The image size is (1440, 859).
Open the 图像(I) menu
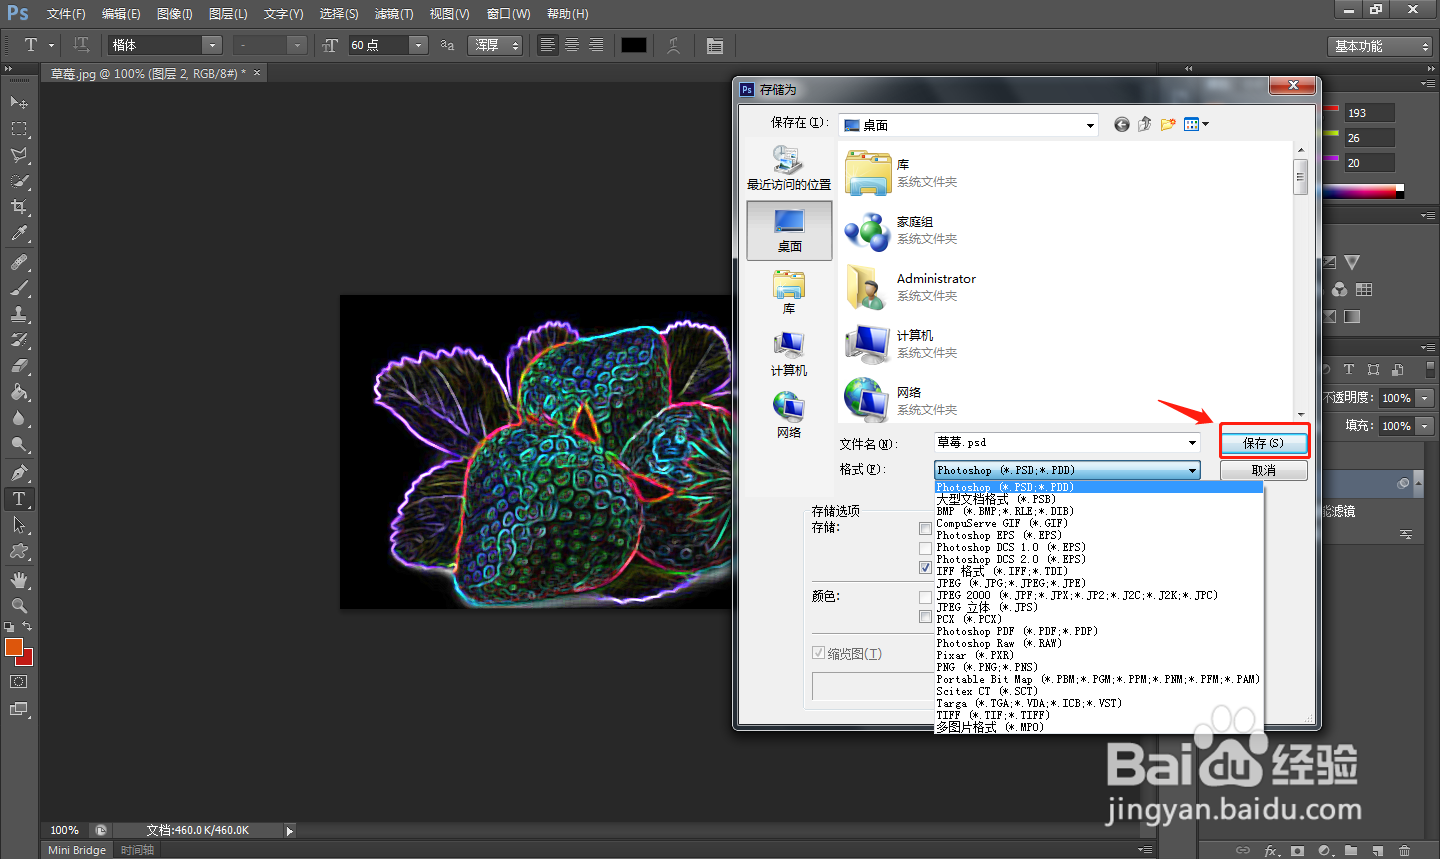175,14
